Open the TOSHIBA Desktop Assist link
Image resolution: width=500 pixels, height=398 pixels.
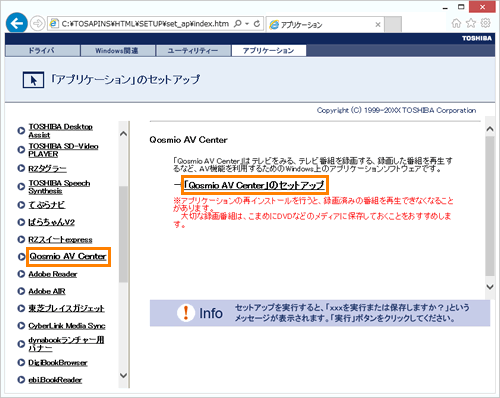[60, 131]
